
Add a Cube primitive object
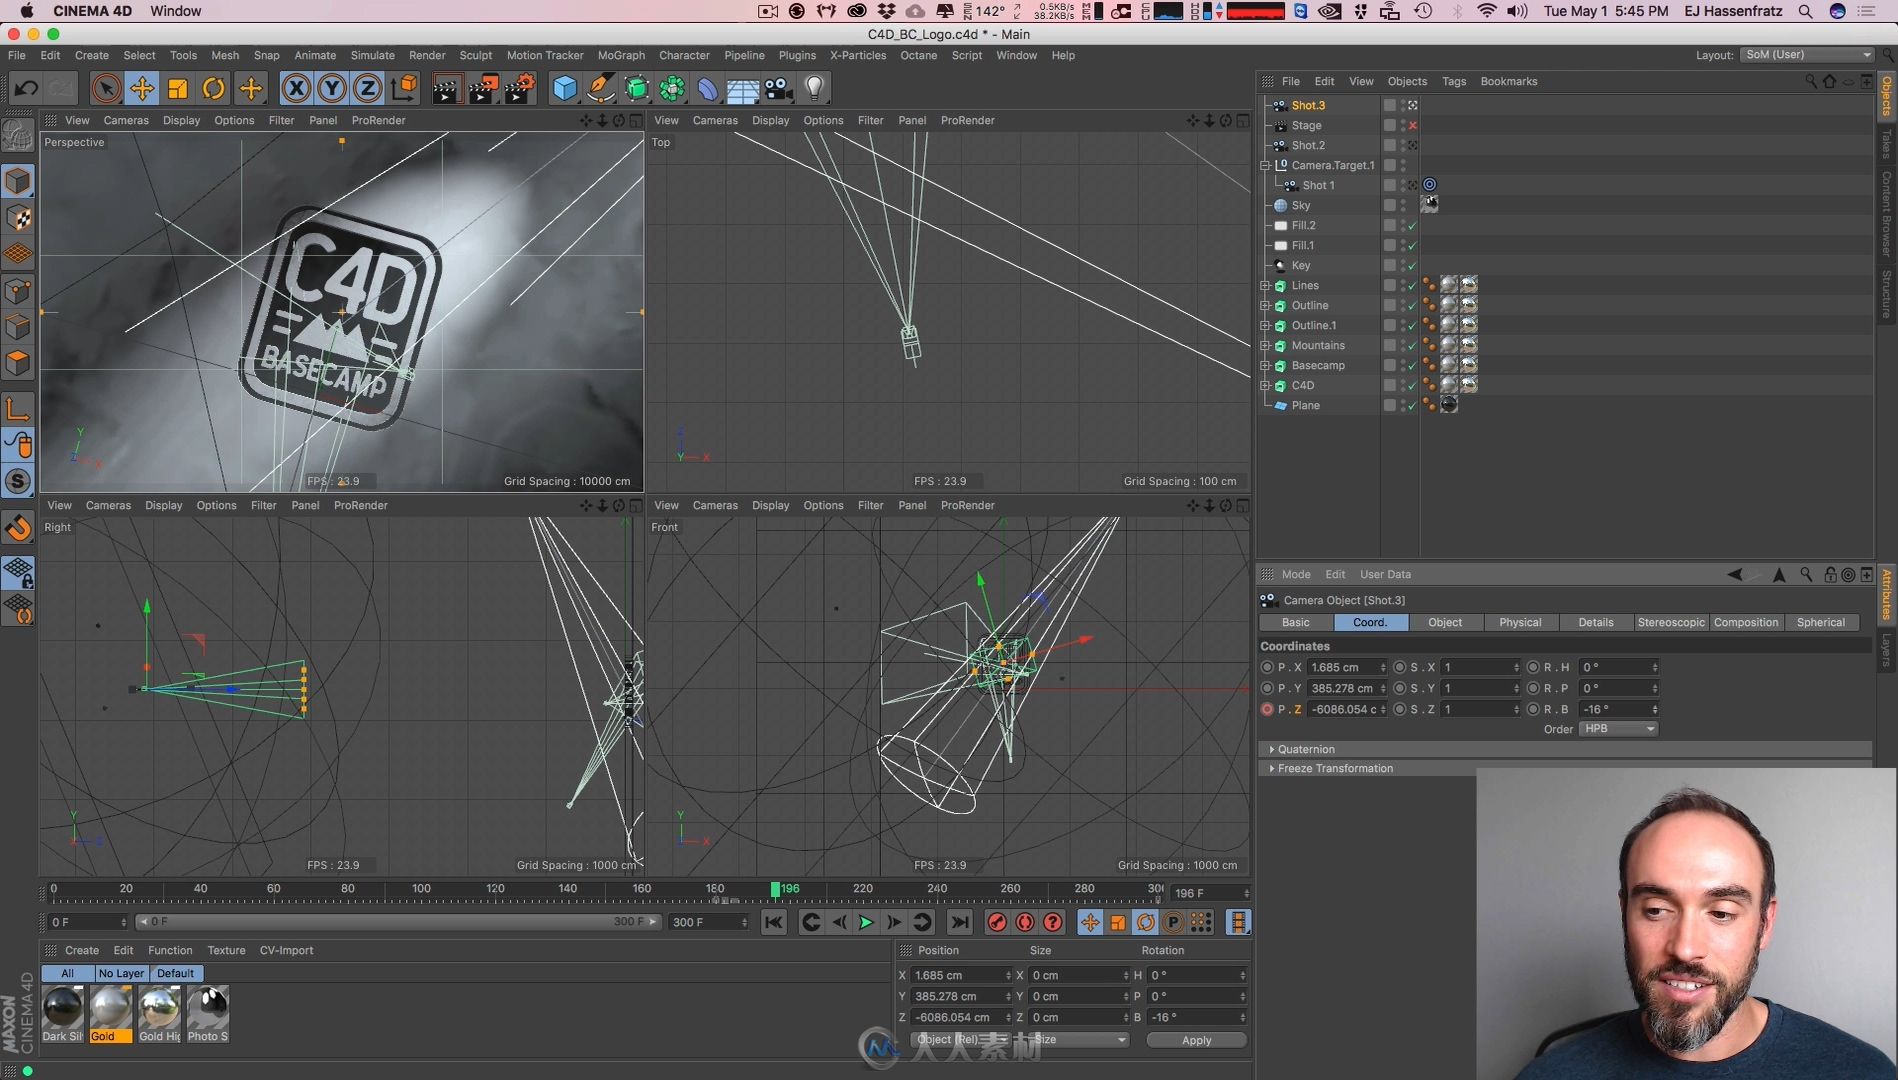tap(565, 88)
